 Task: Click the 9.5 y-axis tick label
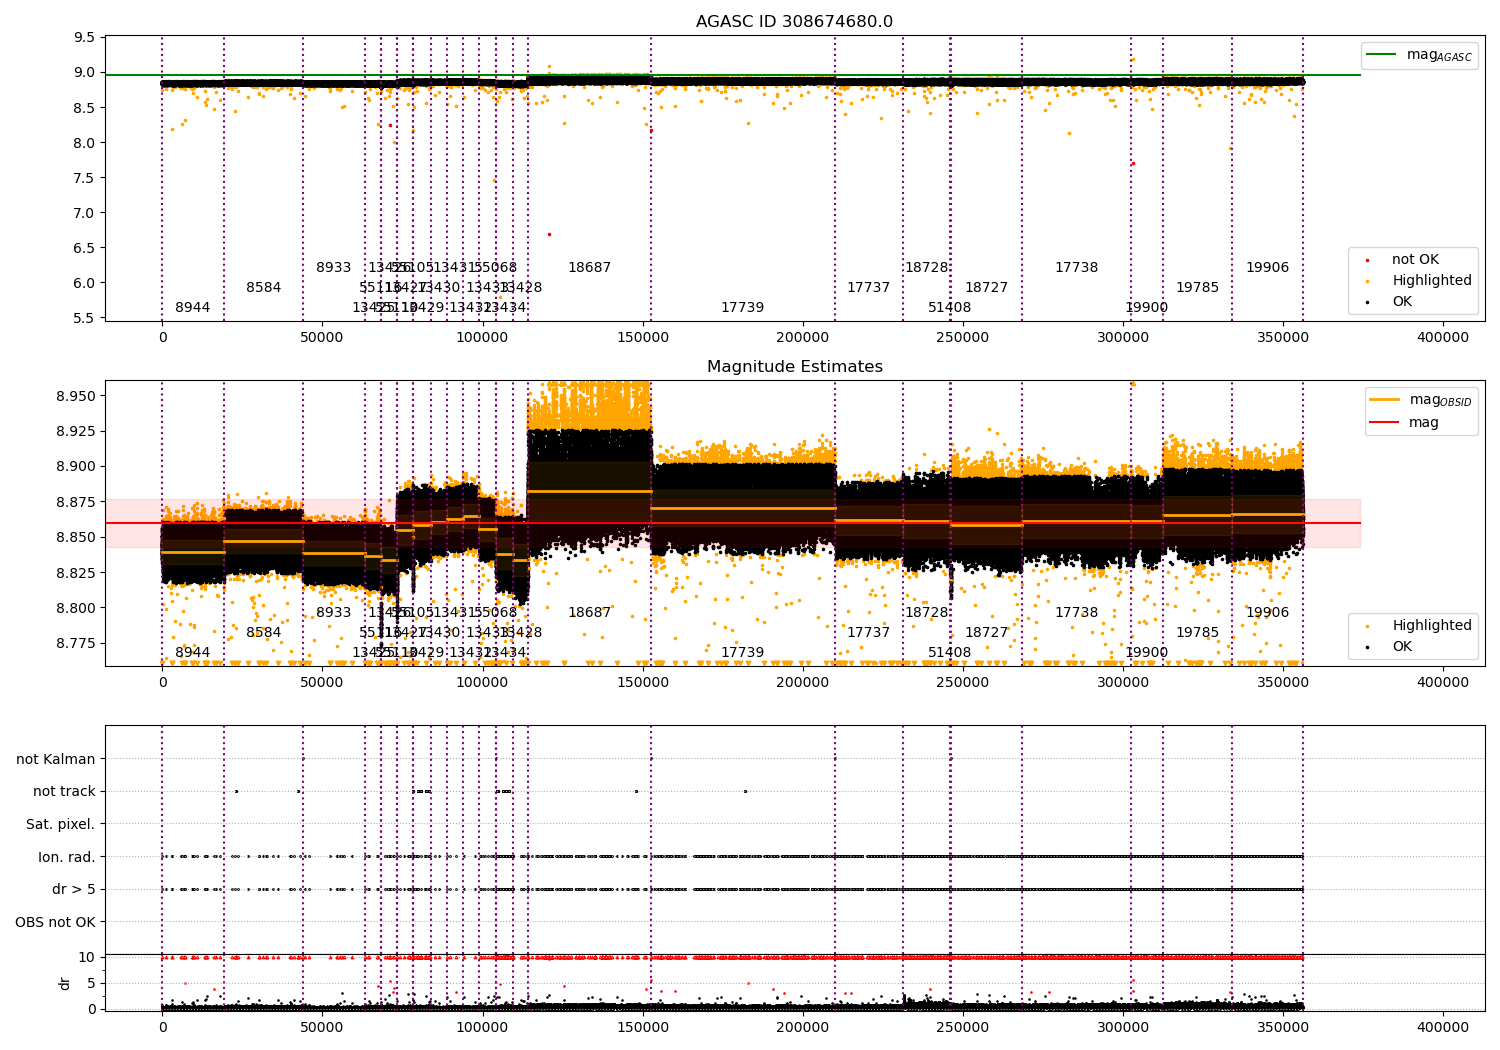[85, 37]
